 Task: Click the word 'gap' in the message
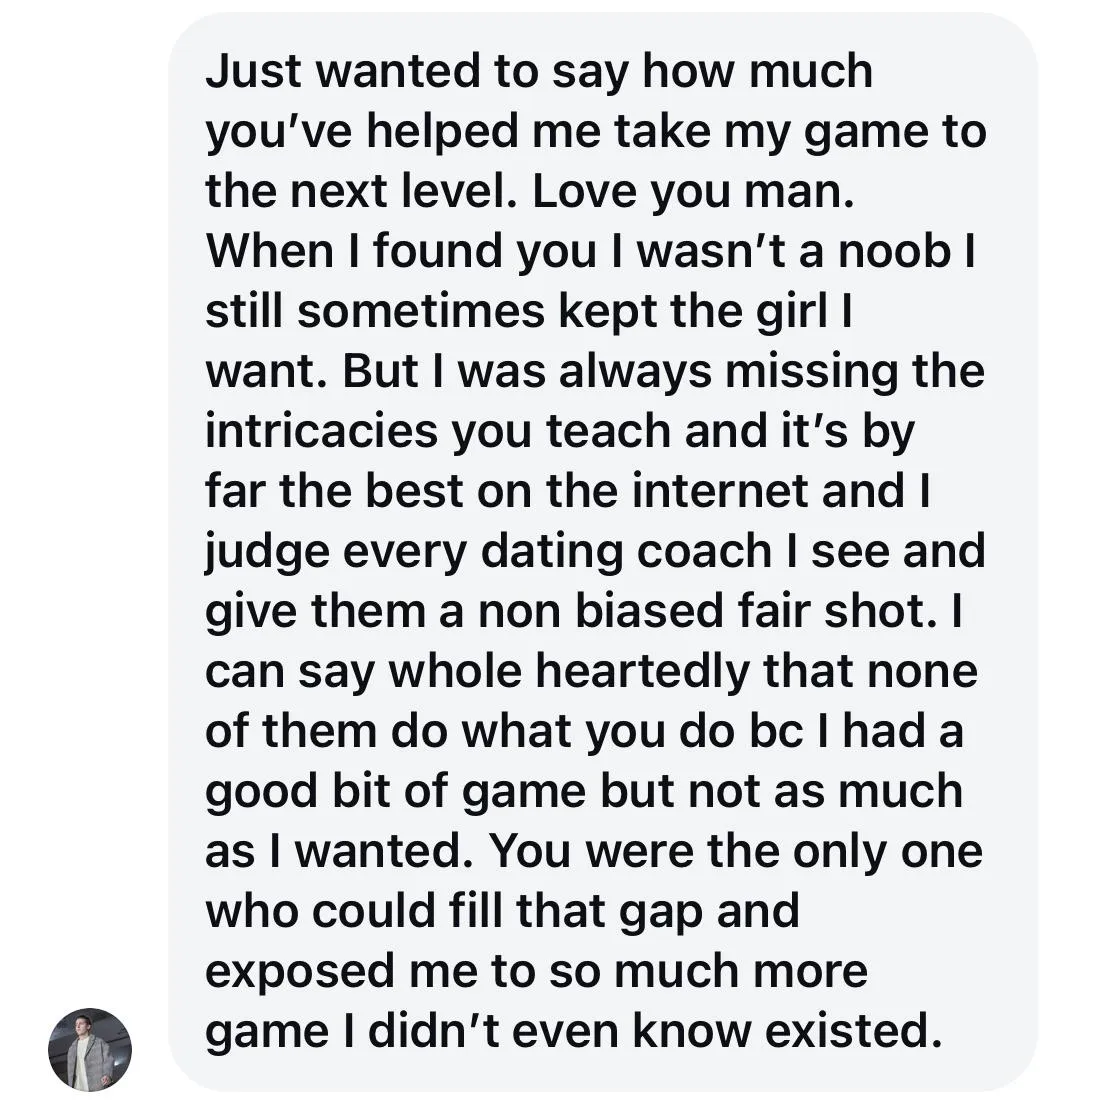[661, 911]
